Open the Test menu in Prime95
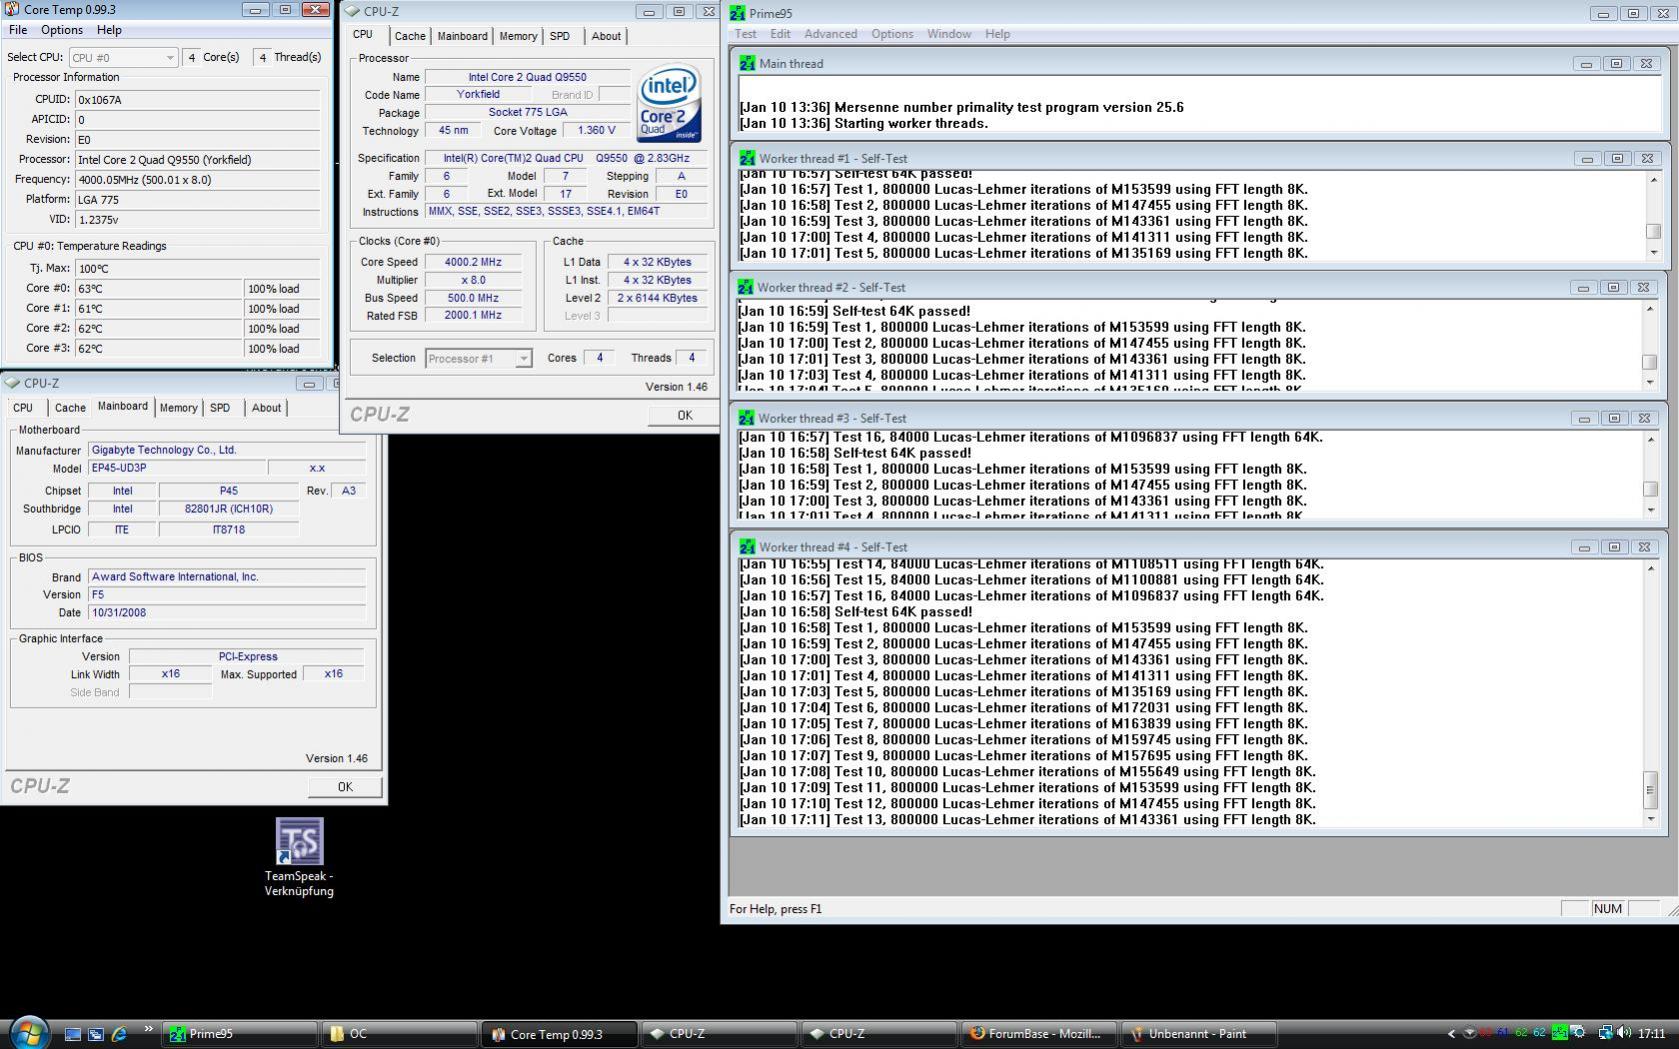The height and width of the screenshot is (1049, 1679). pyautogui.click(x=746, y=34)
